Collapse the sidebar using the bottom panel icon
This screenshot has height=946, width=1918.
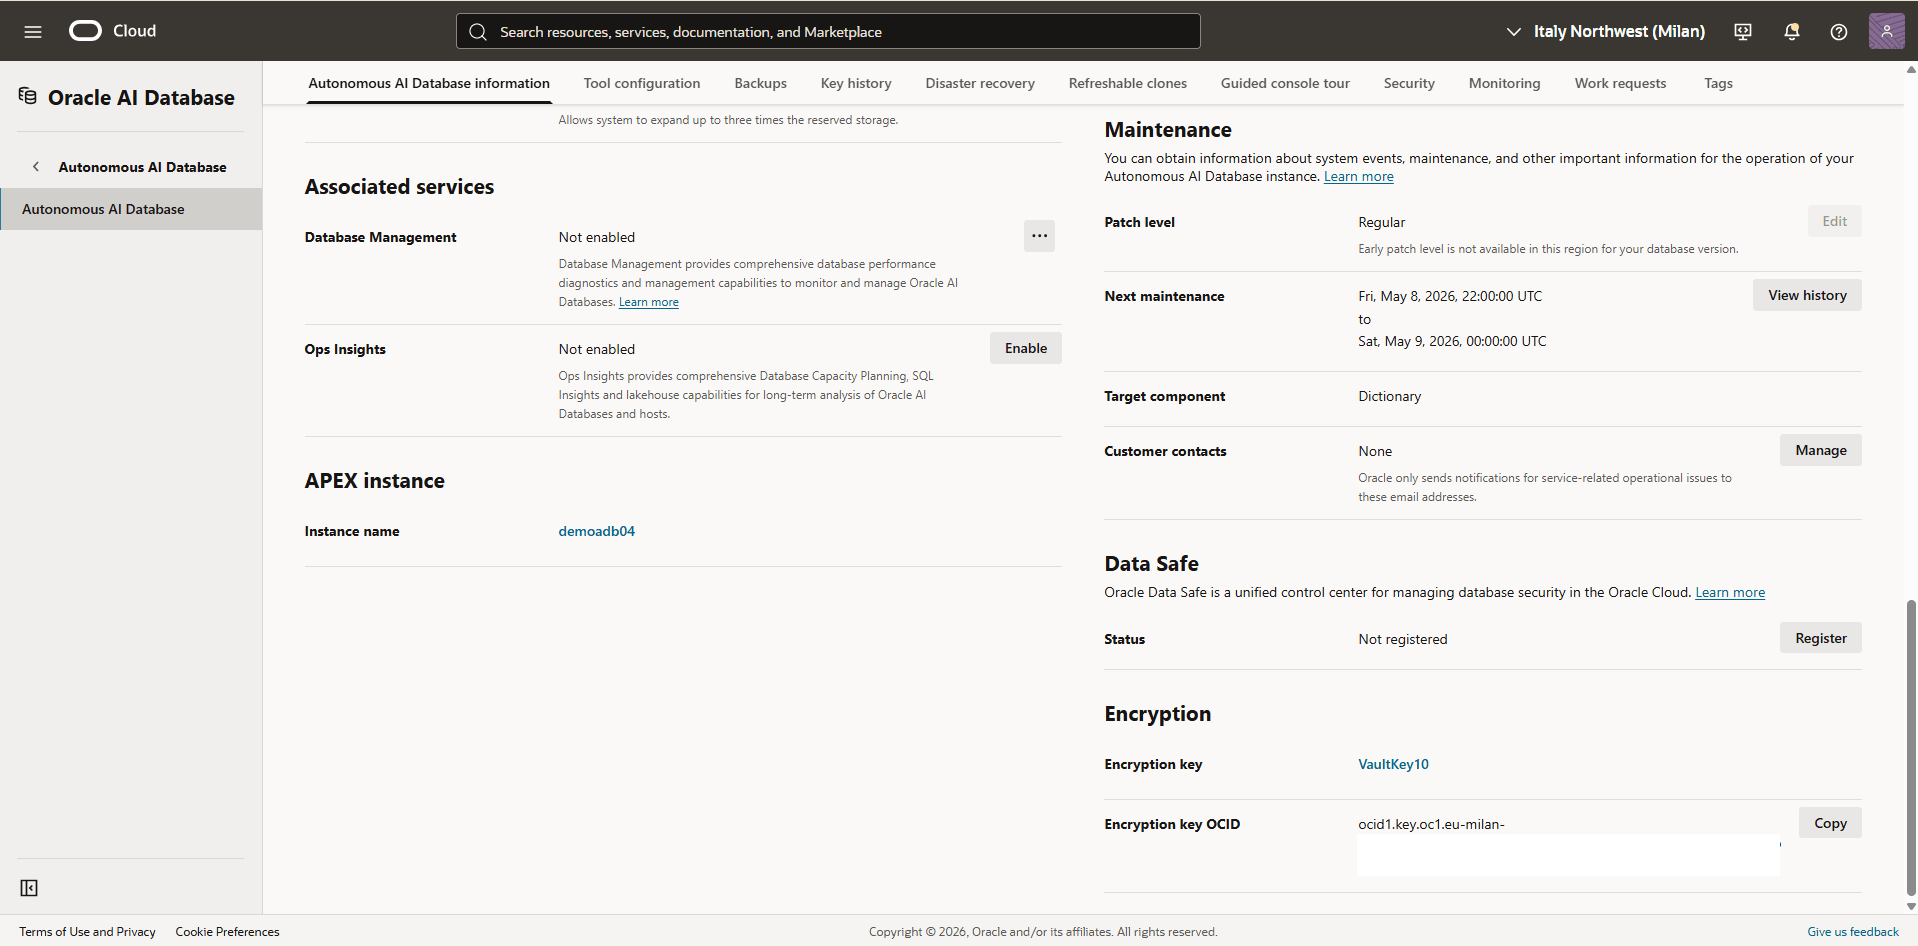coord(29,888)
